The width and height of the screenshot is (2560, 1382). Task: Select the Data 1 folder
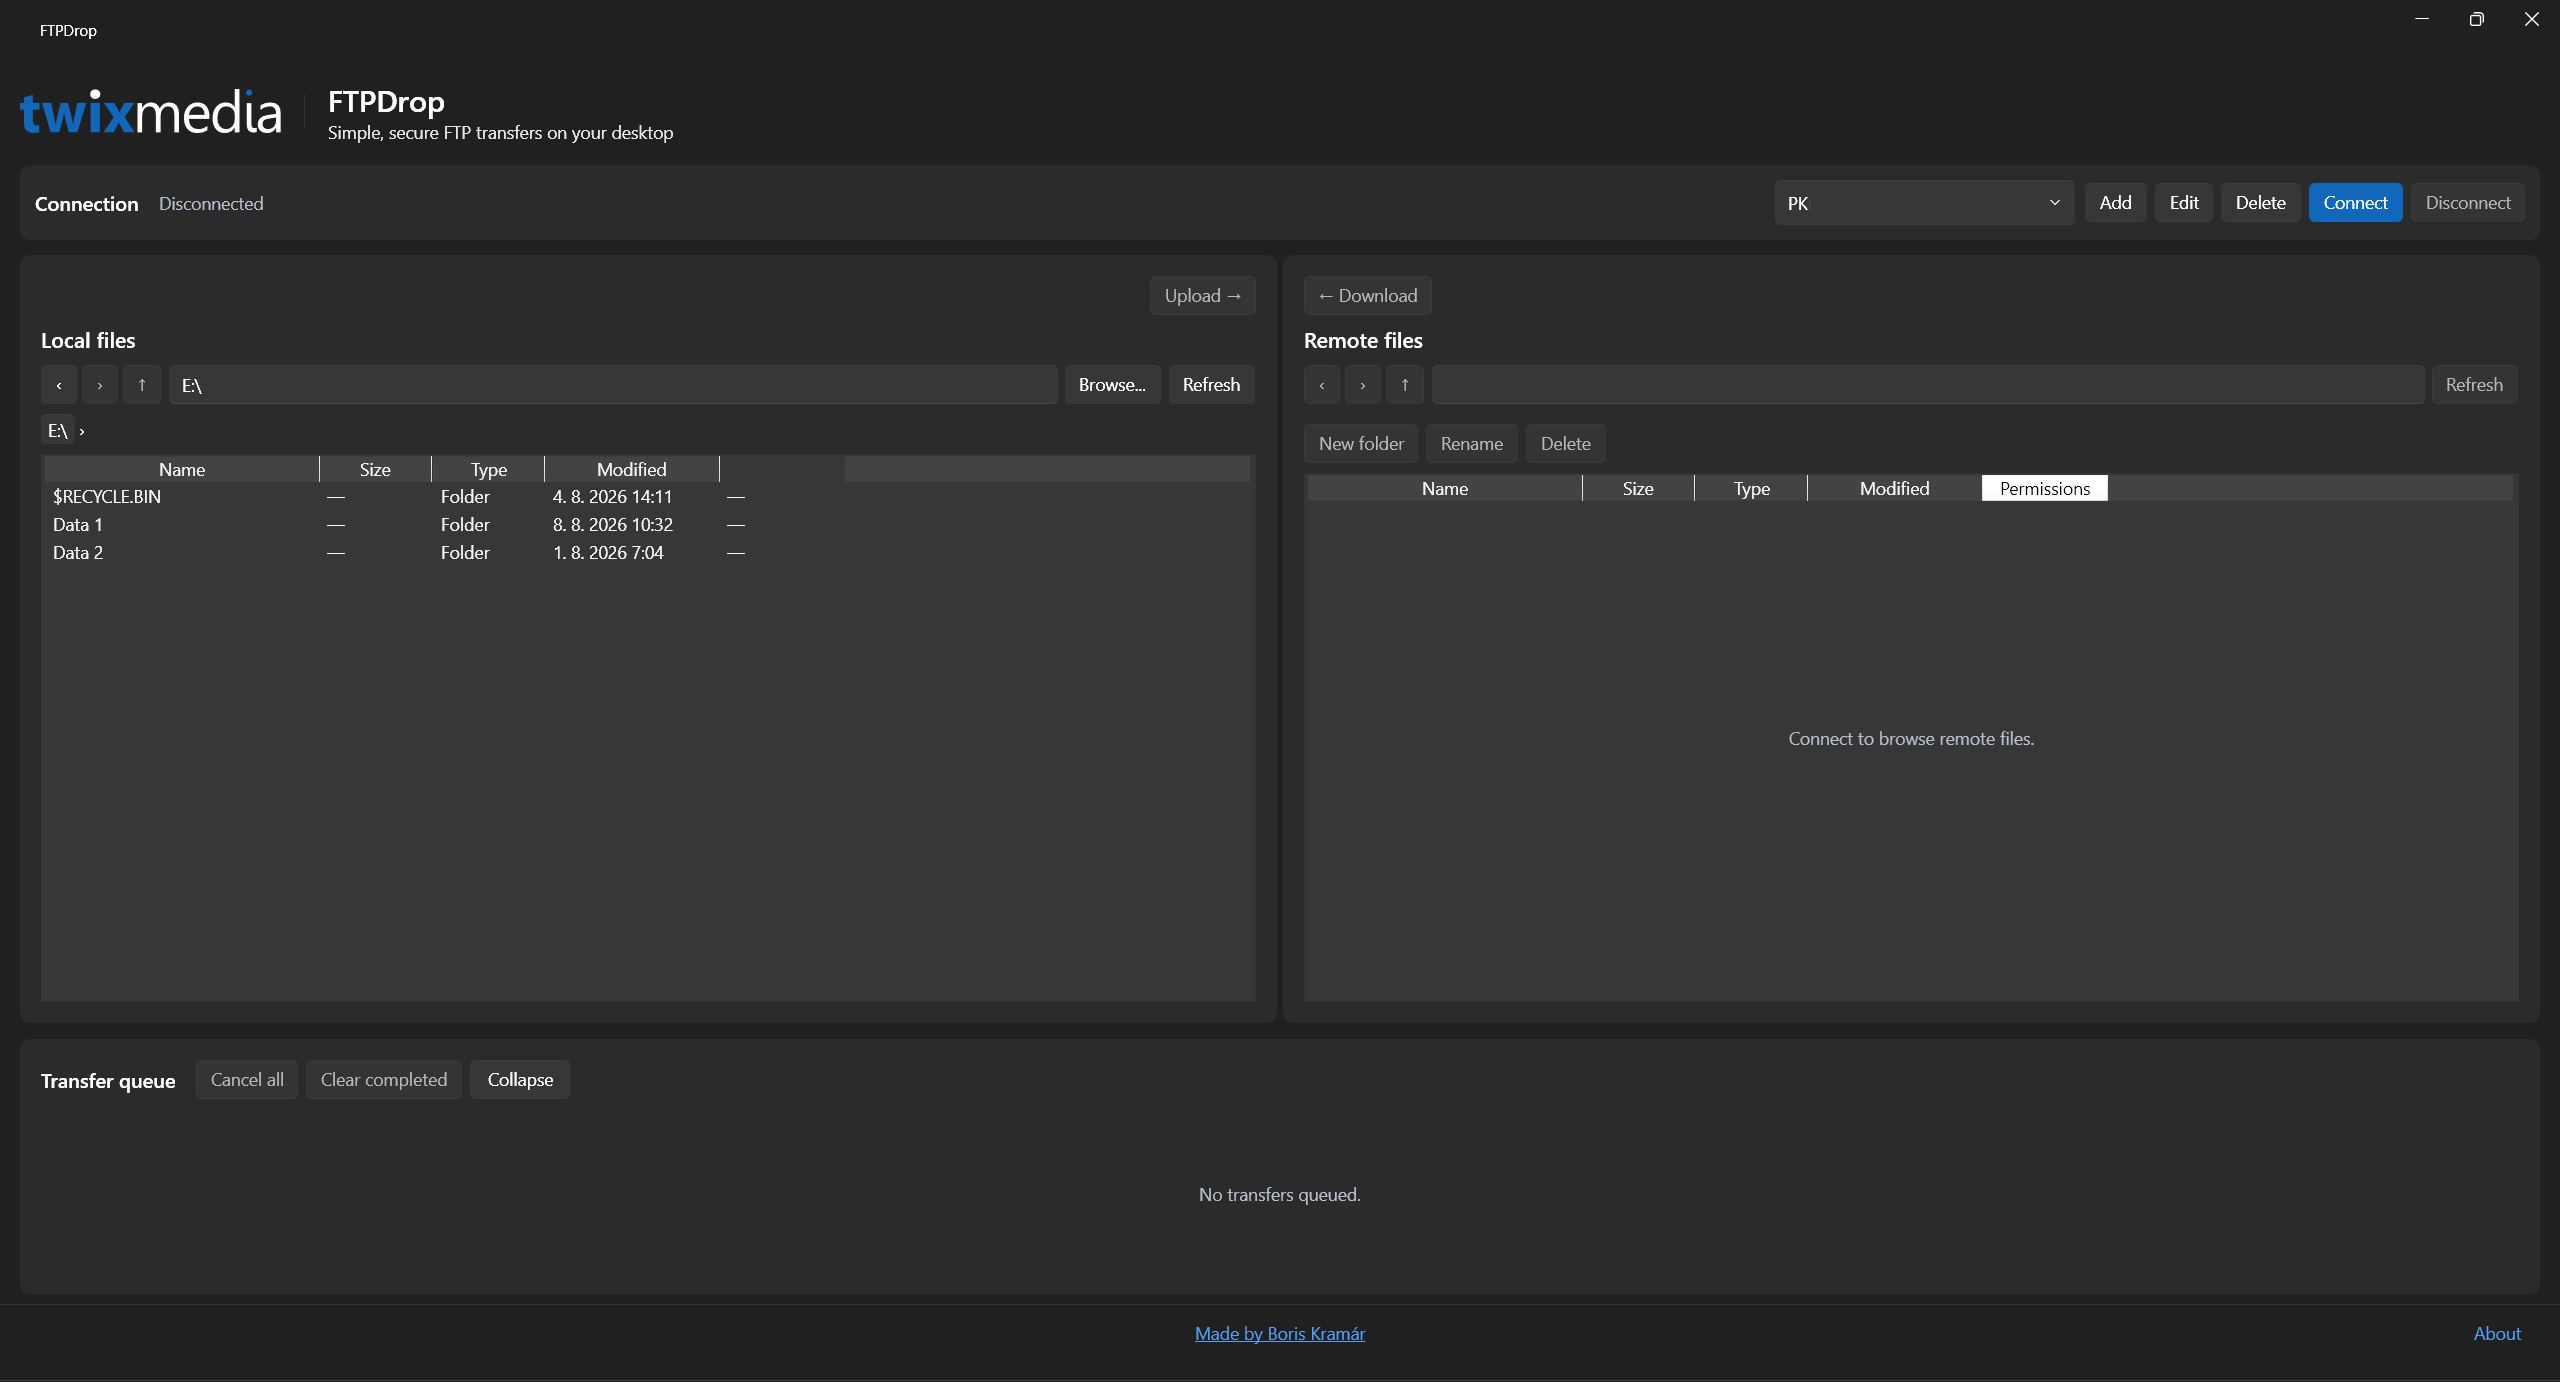647,525
